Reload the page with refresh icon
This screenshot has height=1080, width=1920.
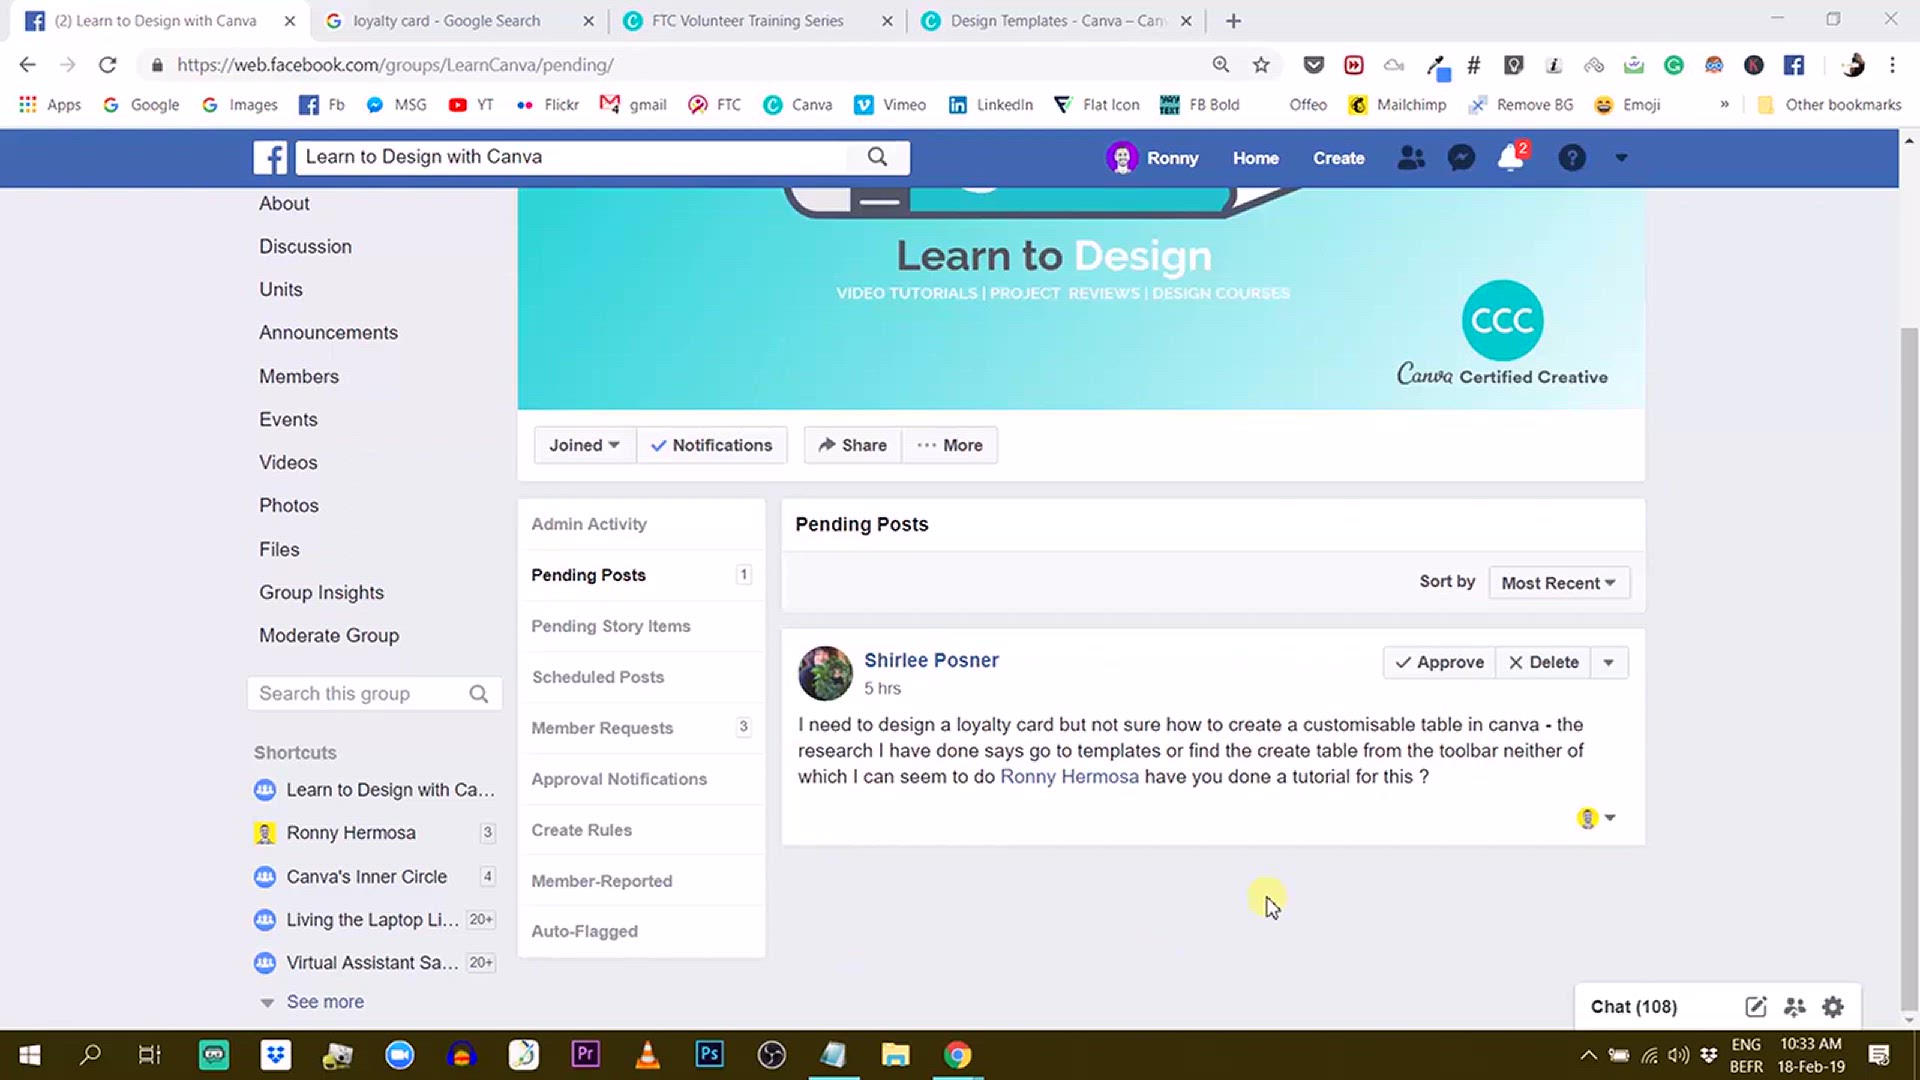coord(107,65)
